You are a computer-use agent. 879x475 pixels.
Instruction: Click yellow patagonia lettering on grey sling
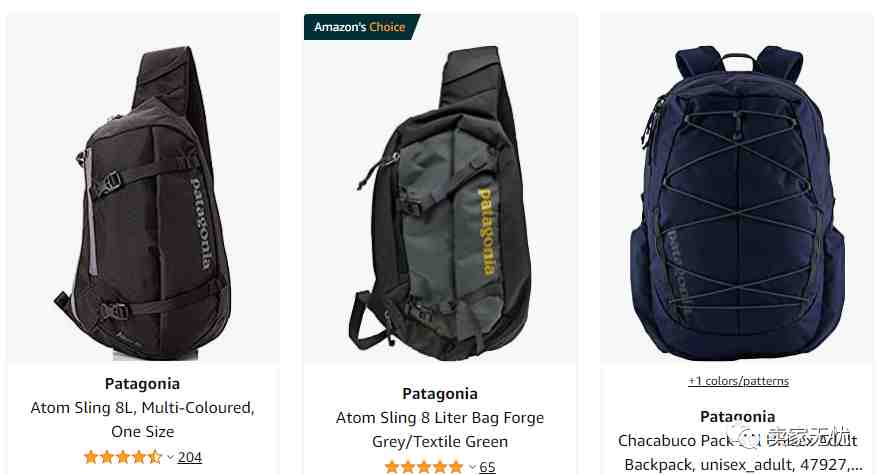487,232
